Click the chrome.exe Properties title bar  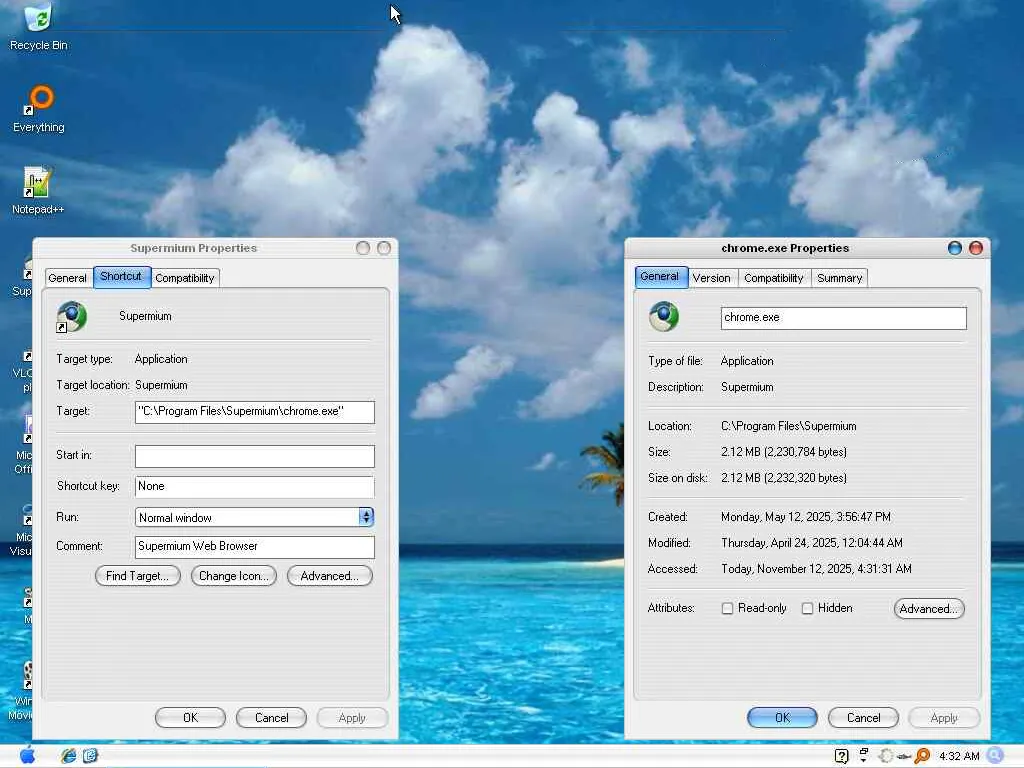click(x=785, y=248)
